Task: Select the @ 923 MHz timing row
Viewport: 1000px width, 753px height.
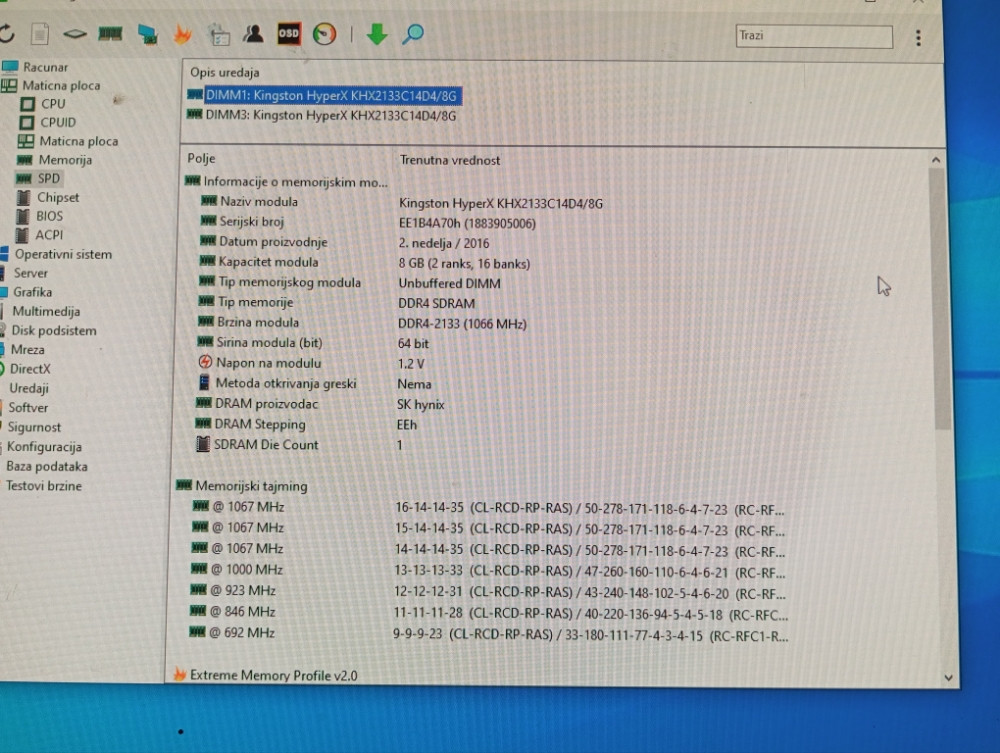Action: click(x=488, y=592)
